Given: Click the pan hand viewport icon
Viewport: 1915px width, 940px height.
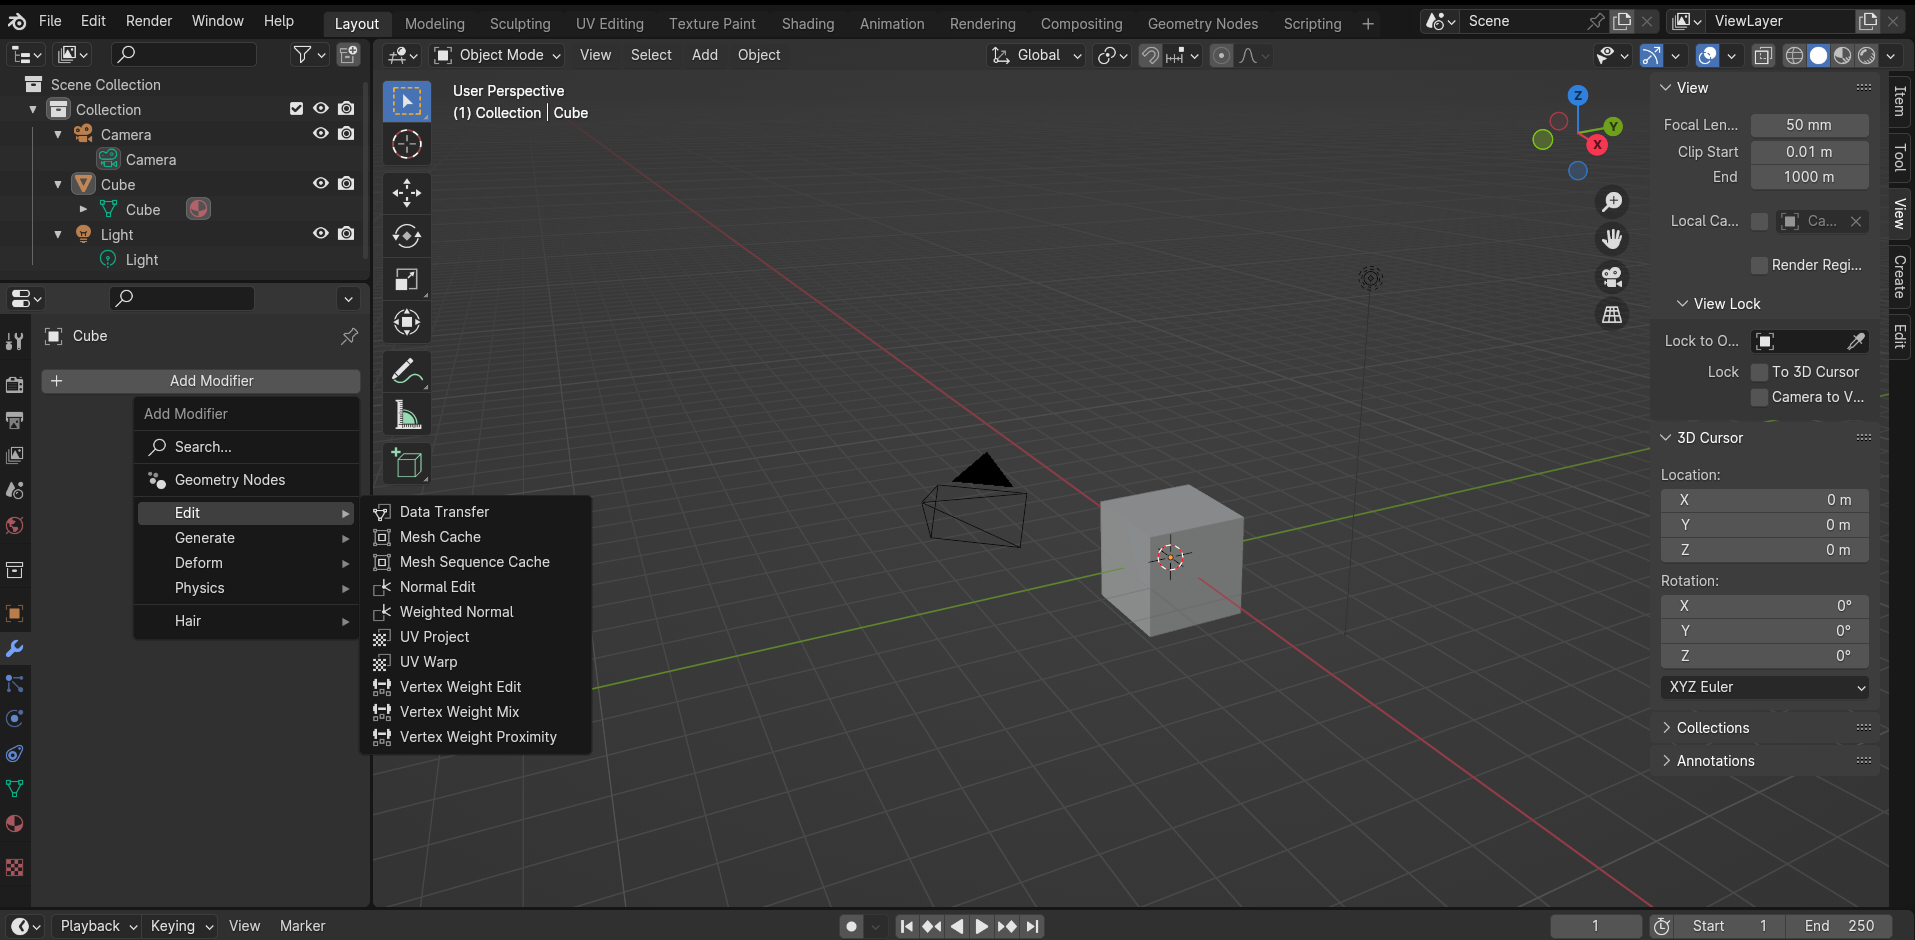Looking at the screenshot, I should click(1612, 239).
